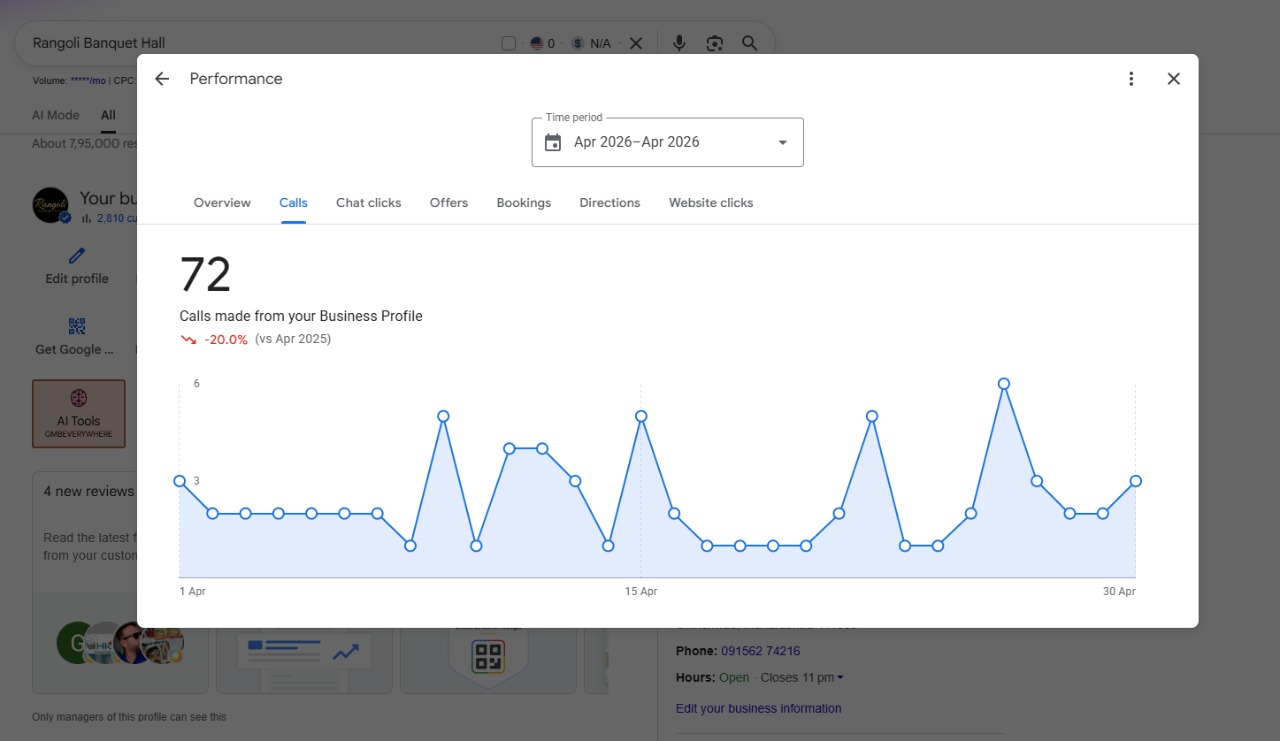Click the microphone voice search icon
The image size is (1280, 741).
679,43
